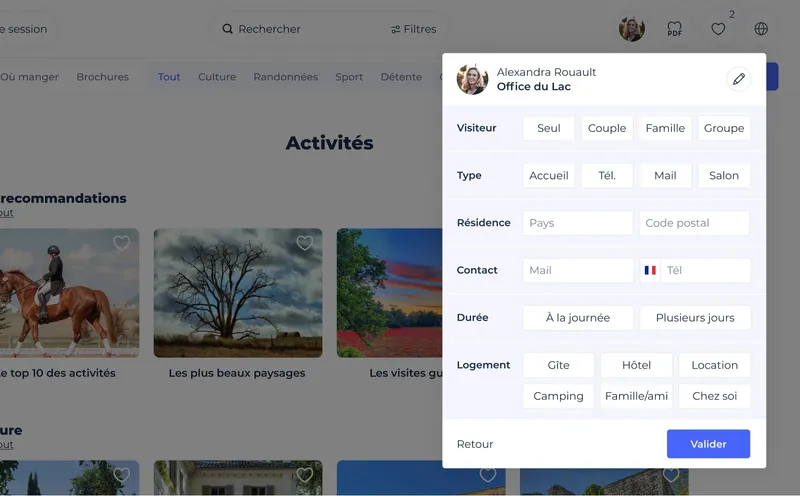Click the search magnifier icon
Viewport: 800px width, 496px height.
click(x=228, y=29)
